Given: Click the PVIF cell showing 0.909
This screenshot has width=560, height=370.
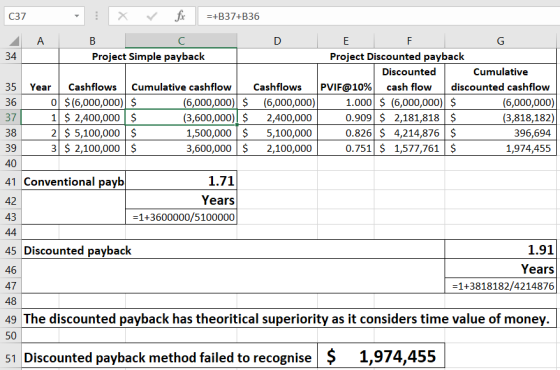Looking at the screenshot, I should click(346, 118).
